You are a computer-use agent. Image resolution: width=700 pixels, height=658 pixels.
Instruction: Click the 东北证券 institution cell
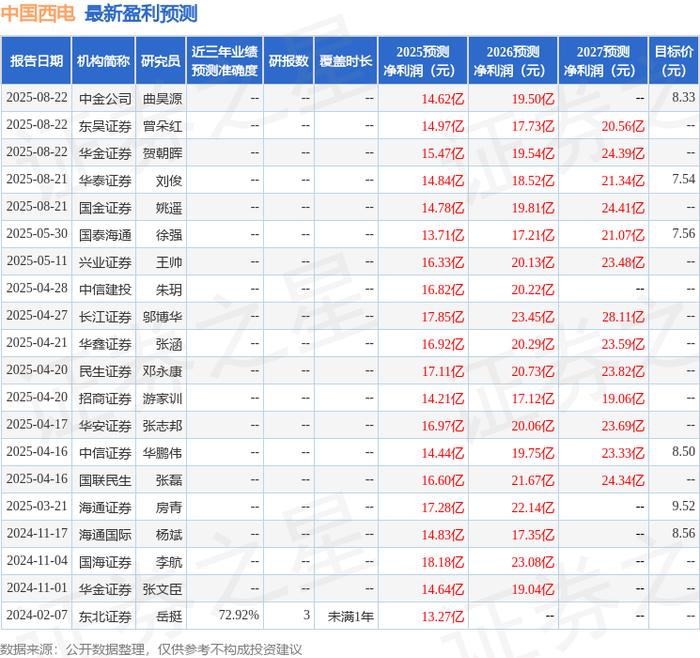pos(105,616)
